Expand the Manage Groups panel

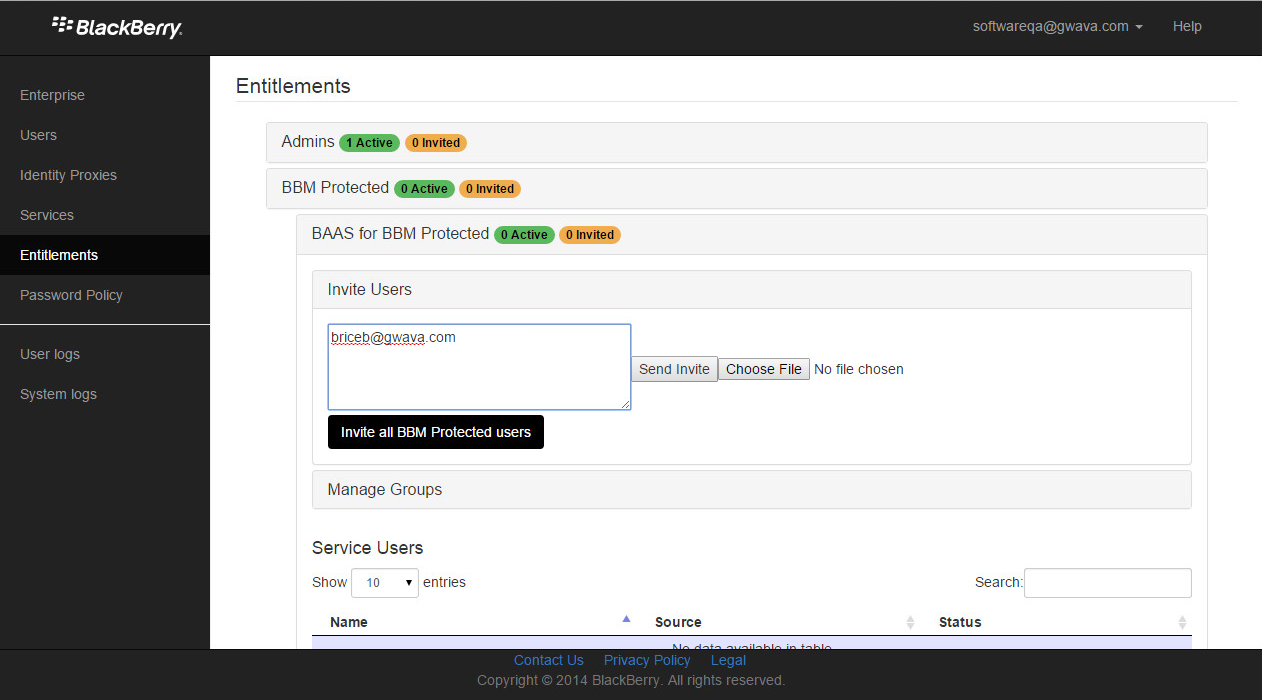pyautogui.click(x=385, y=490)
